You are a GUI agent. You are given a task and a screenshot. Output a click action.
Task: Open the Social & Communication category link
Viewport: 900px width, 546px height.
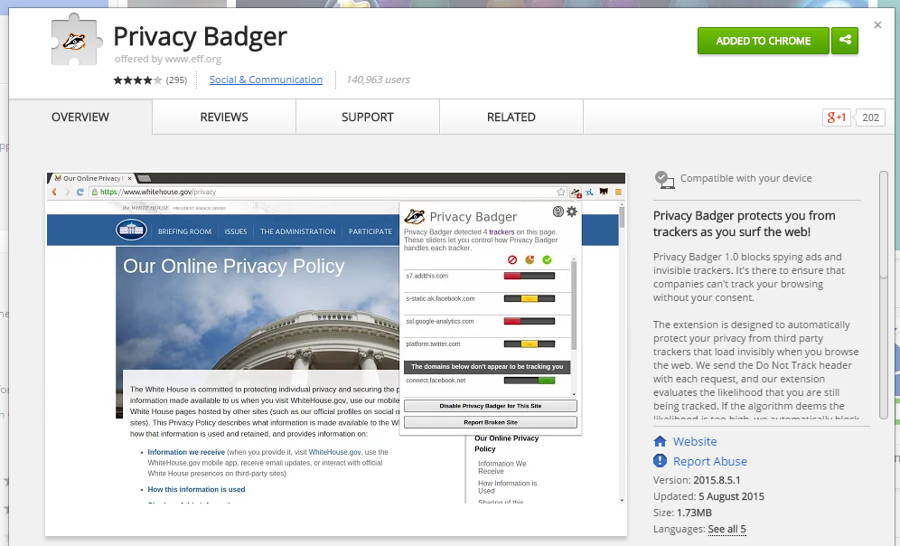(266, 80)
